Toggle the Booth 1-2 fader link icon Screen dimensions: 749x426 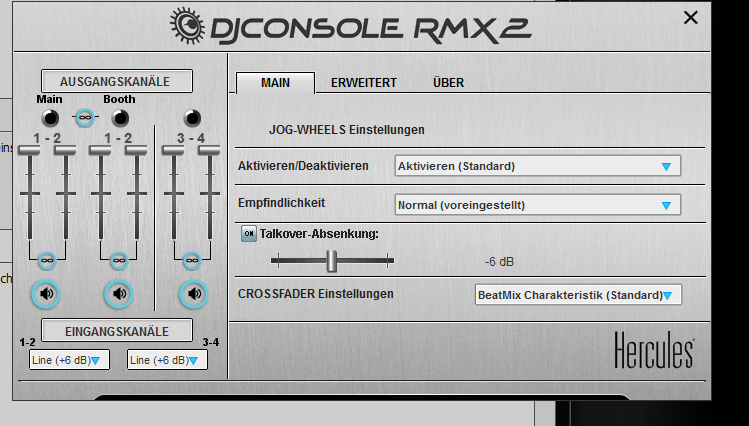(x=119, y=261)
